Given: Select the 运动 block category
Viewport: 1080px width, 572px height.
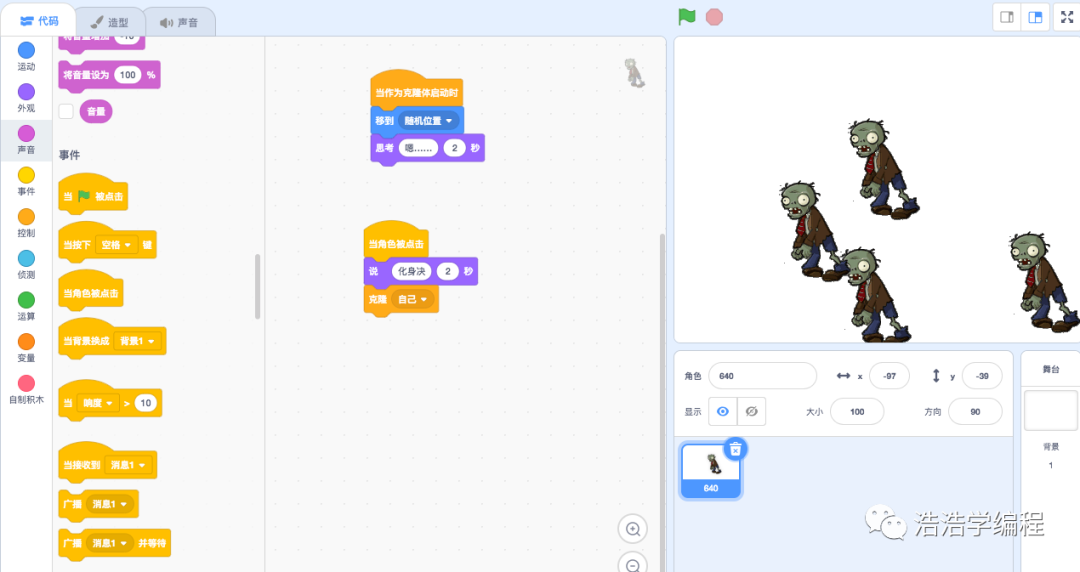Looking at the screenshot, I should pyautogui.click(x=26, y=57).
